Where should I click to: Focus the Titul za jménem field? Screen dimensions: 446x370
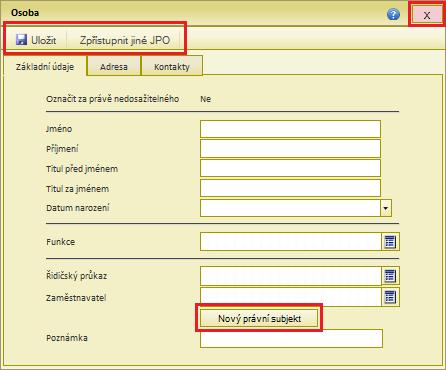[290, 188]
